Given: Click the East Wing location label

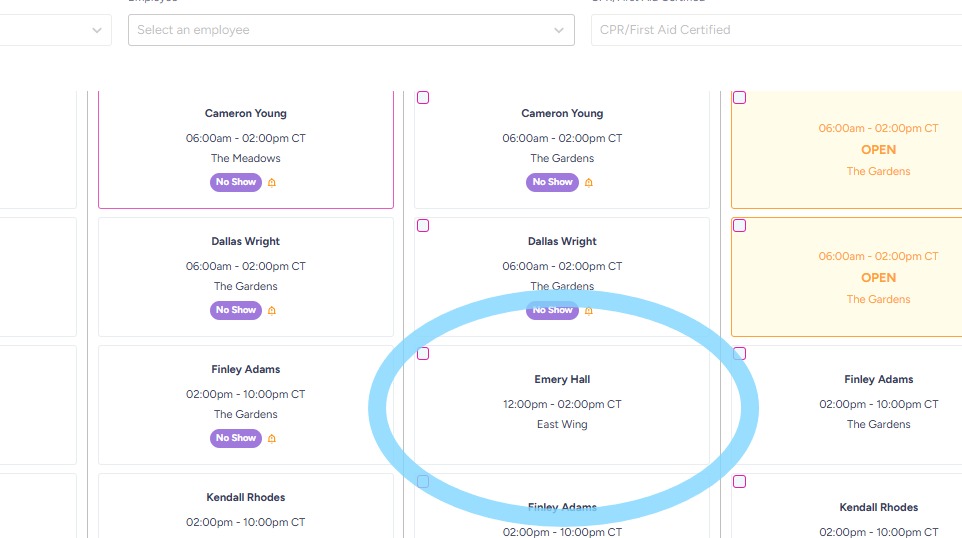Looking at the screenshot, I should point(562,425).
